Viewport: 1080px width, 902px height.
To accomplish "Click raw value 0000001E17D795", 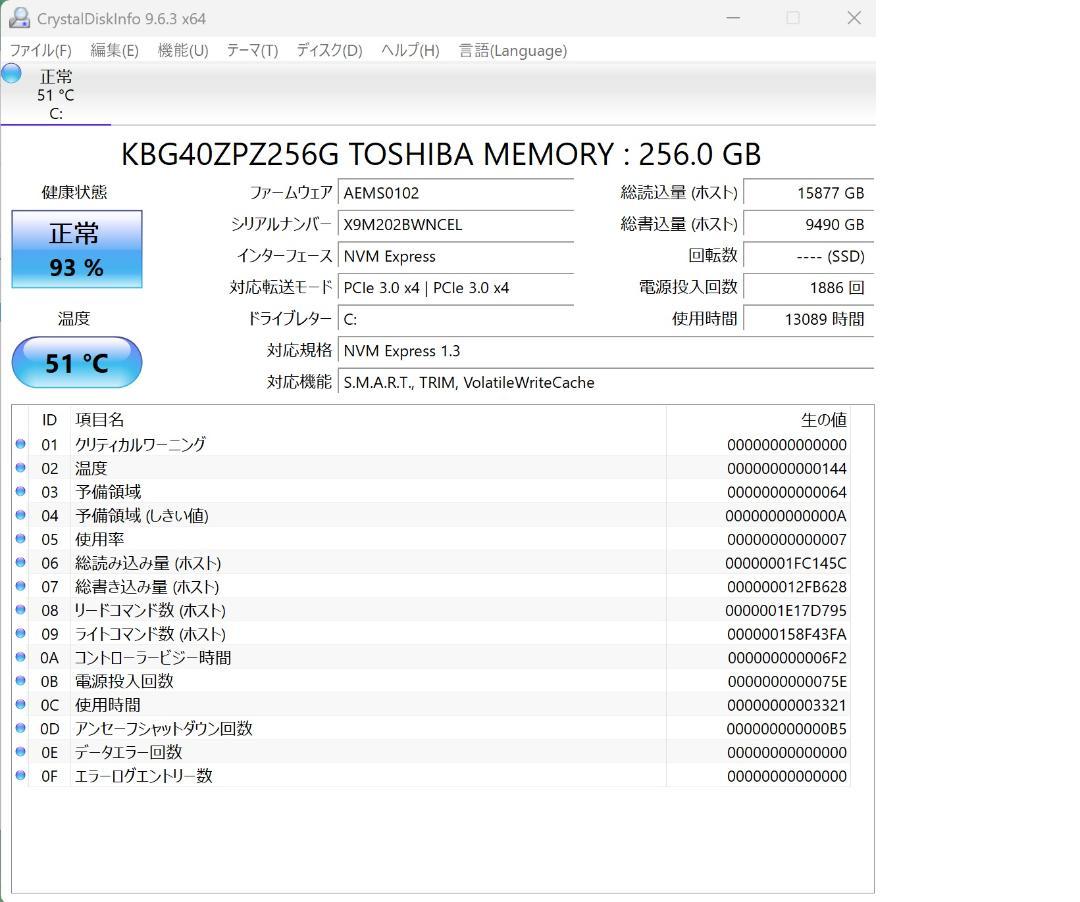I will pyautogui.click(x=786, y=610).
